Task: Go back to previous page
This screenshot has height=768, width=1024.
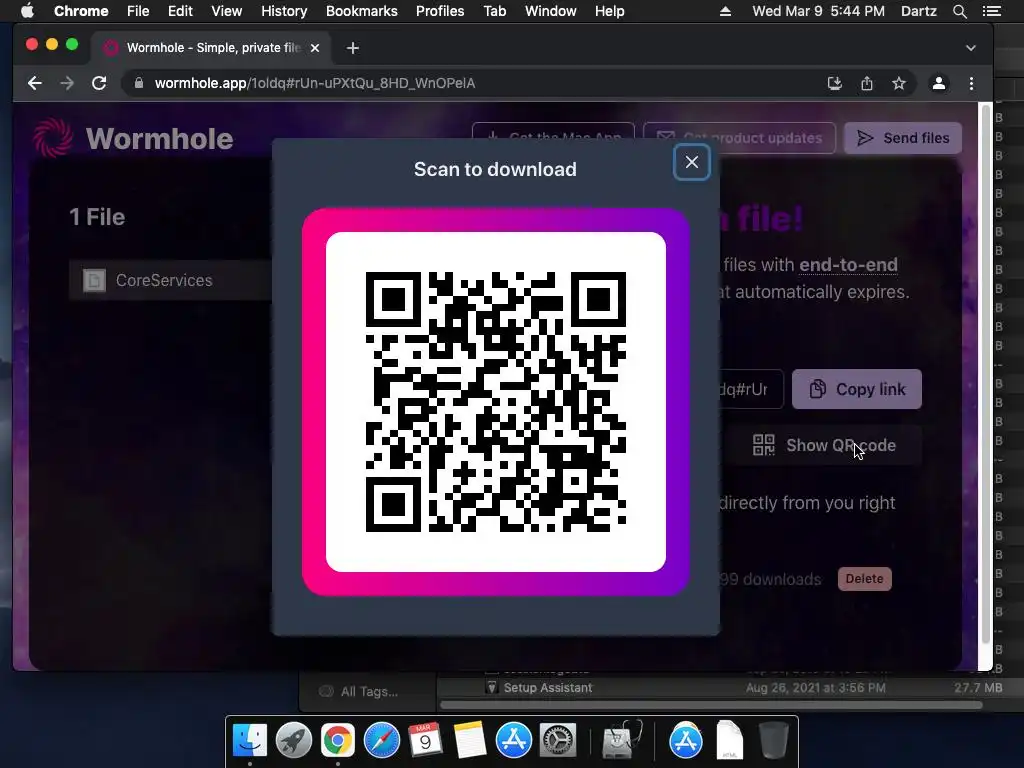Action: [x=35, y=83]
